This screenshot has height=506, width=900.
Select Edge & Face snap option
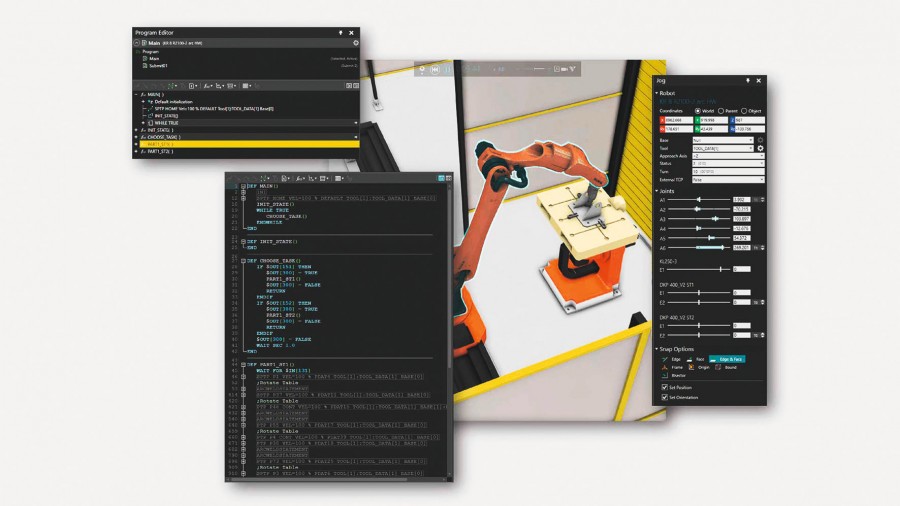click(x=727, y=359)
